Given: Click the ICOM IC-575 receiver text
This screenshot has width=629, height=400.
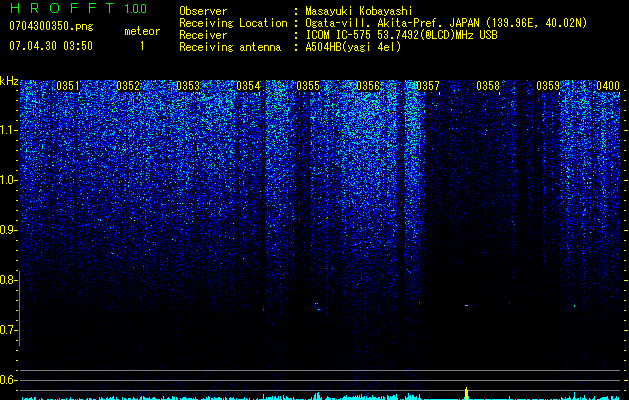Looking at the screenshot, I should pyautogui.click(x=401, y=35).
